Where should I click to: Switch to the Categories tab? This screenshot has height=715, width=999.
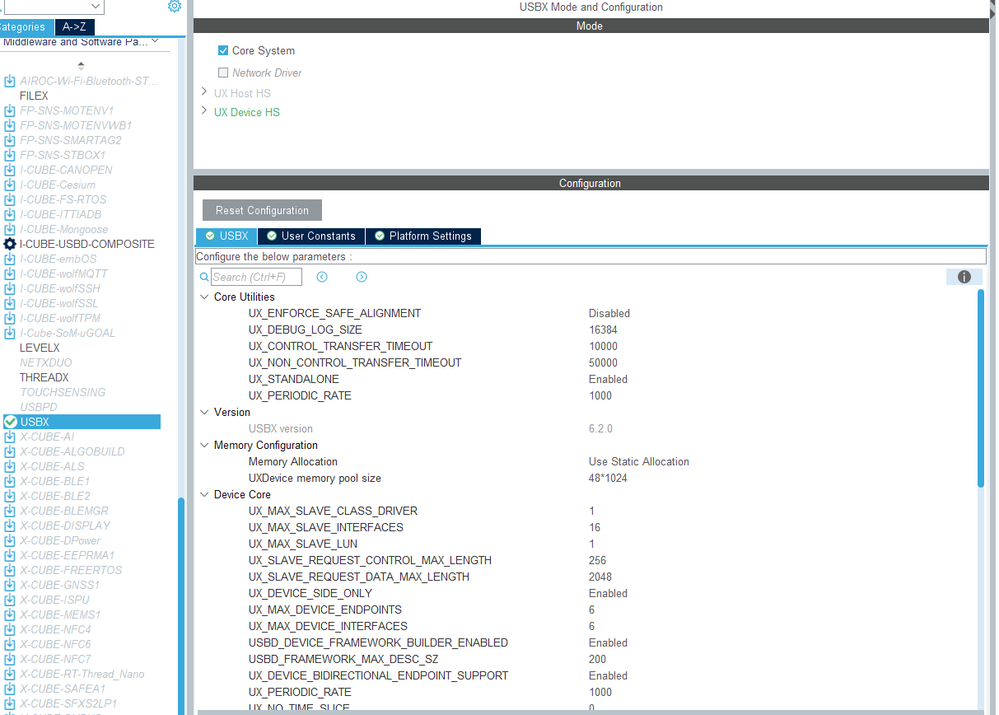[25, 27]
